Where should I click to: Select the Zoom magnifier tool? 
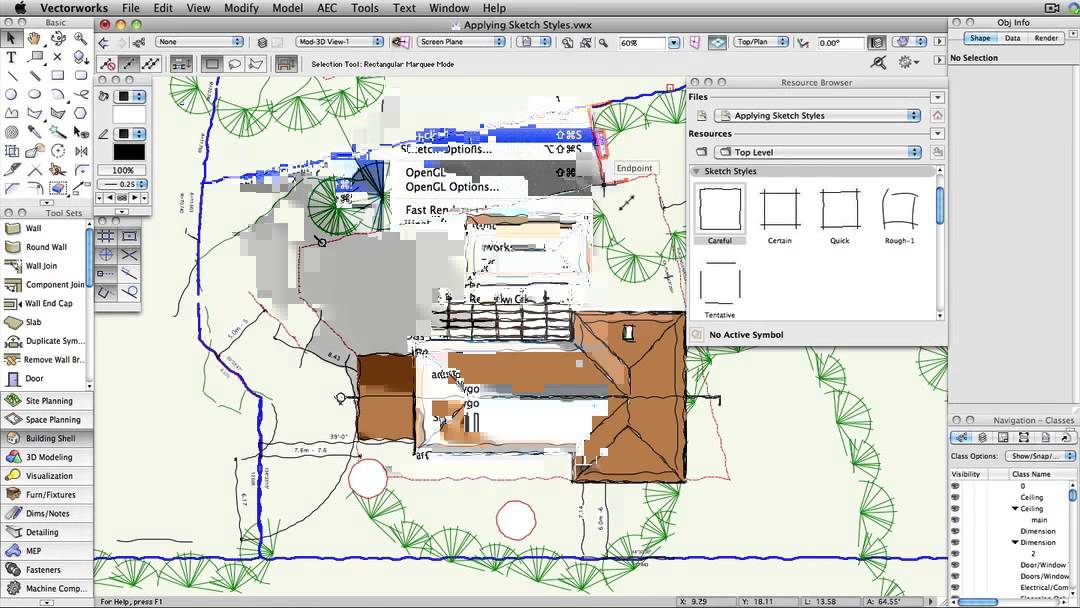[x=81, y=39]
